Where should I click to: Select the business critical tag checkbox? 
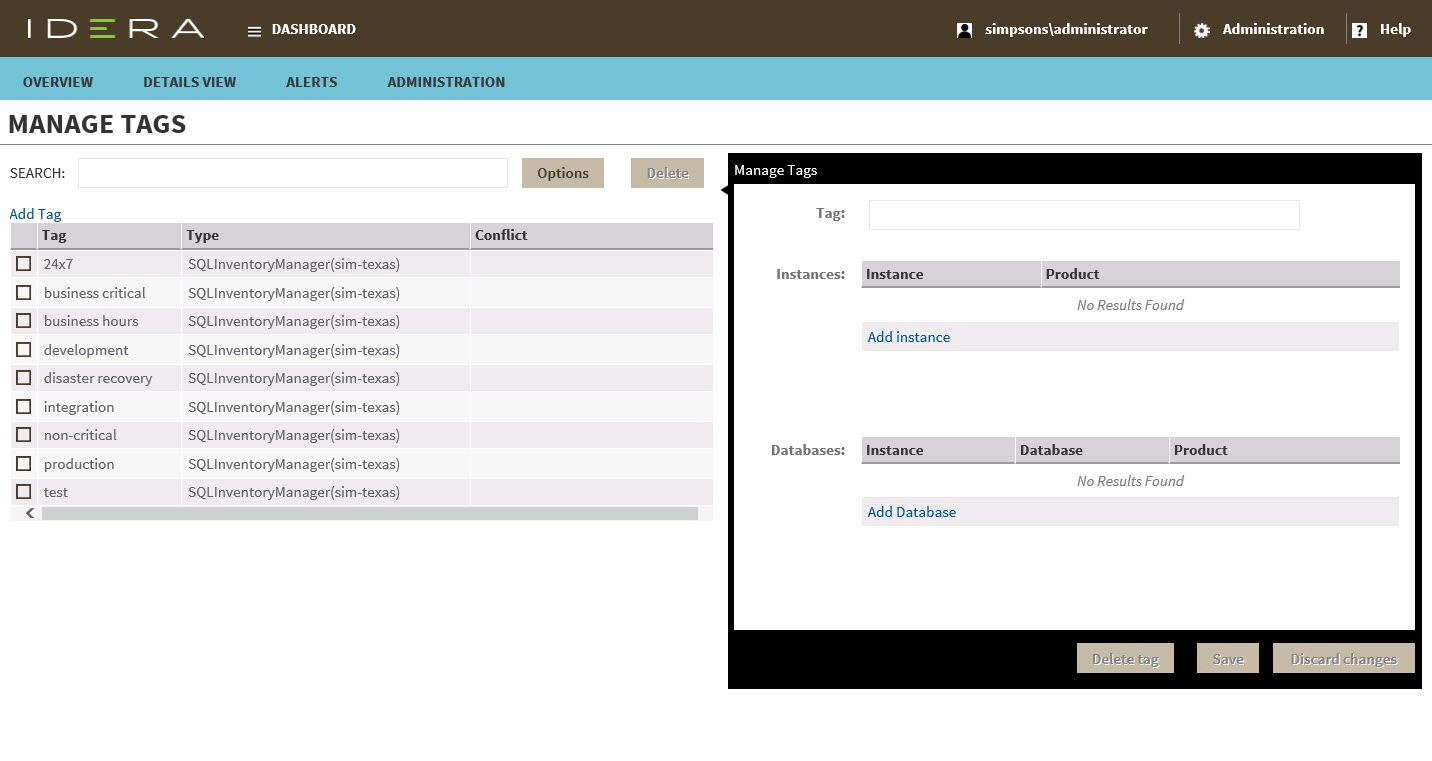(23, 292)
